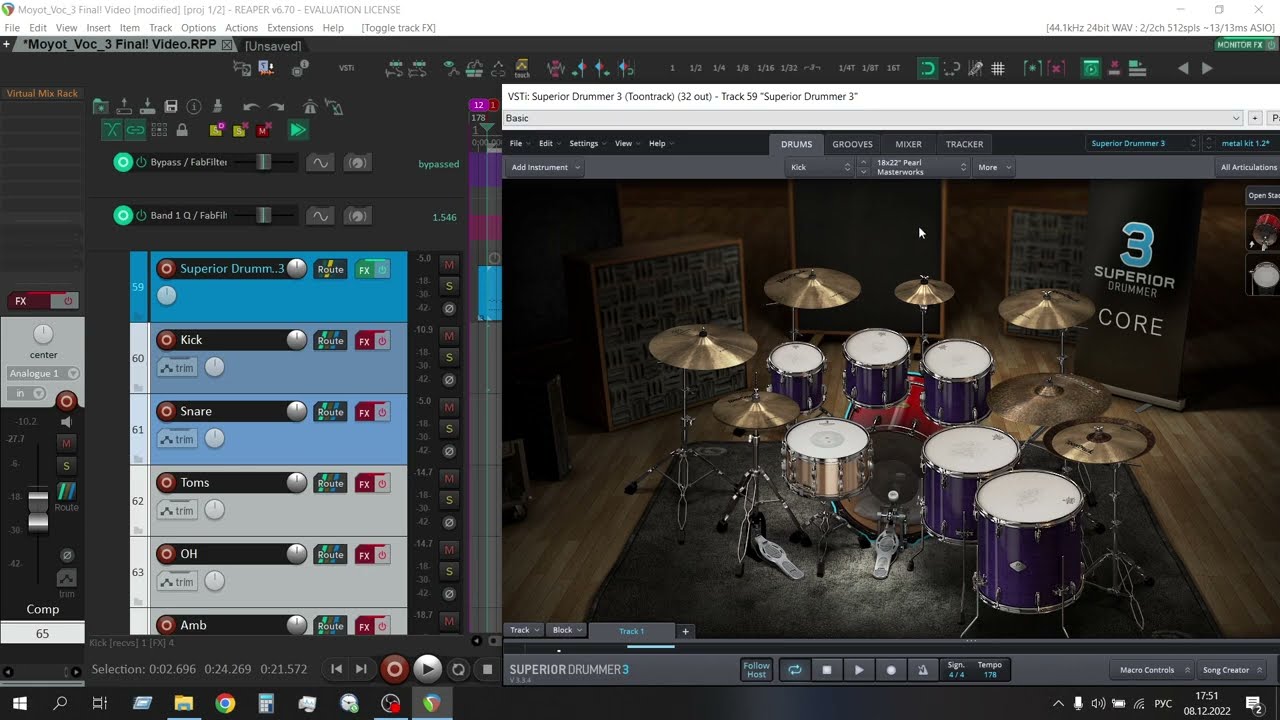Image resolution: width=1280 pixels, height=720 pixels.
Task: Switch to TRACKER tab
Action: (964, 144)
